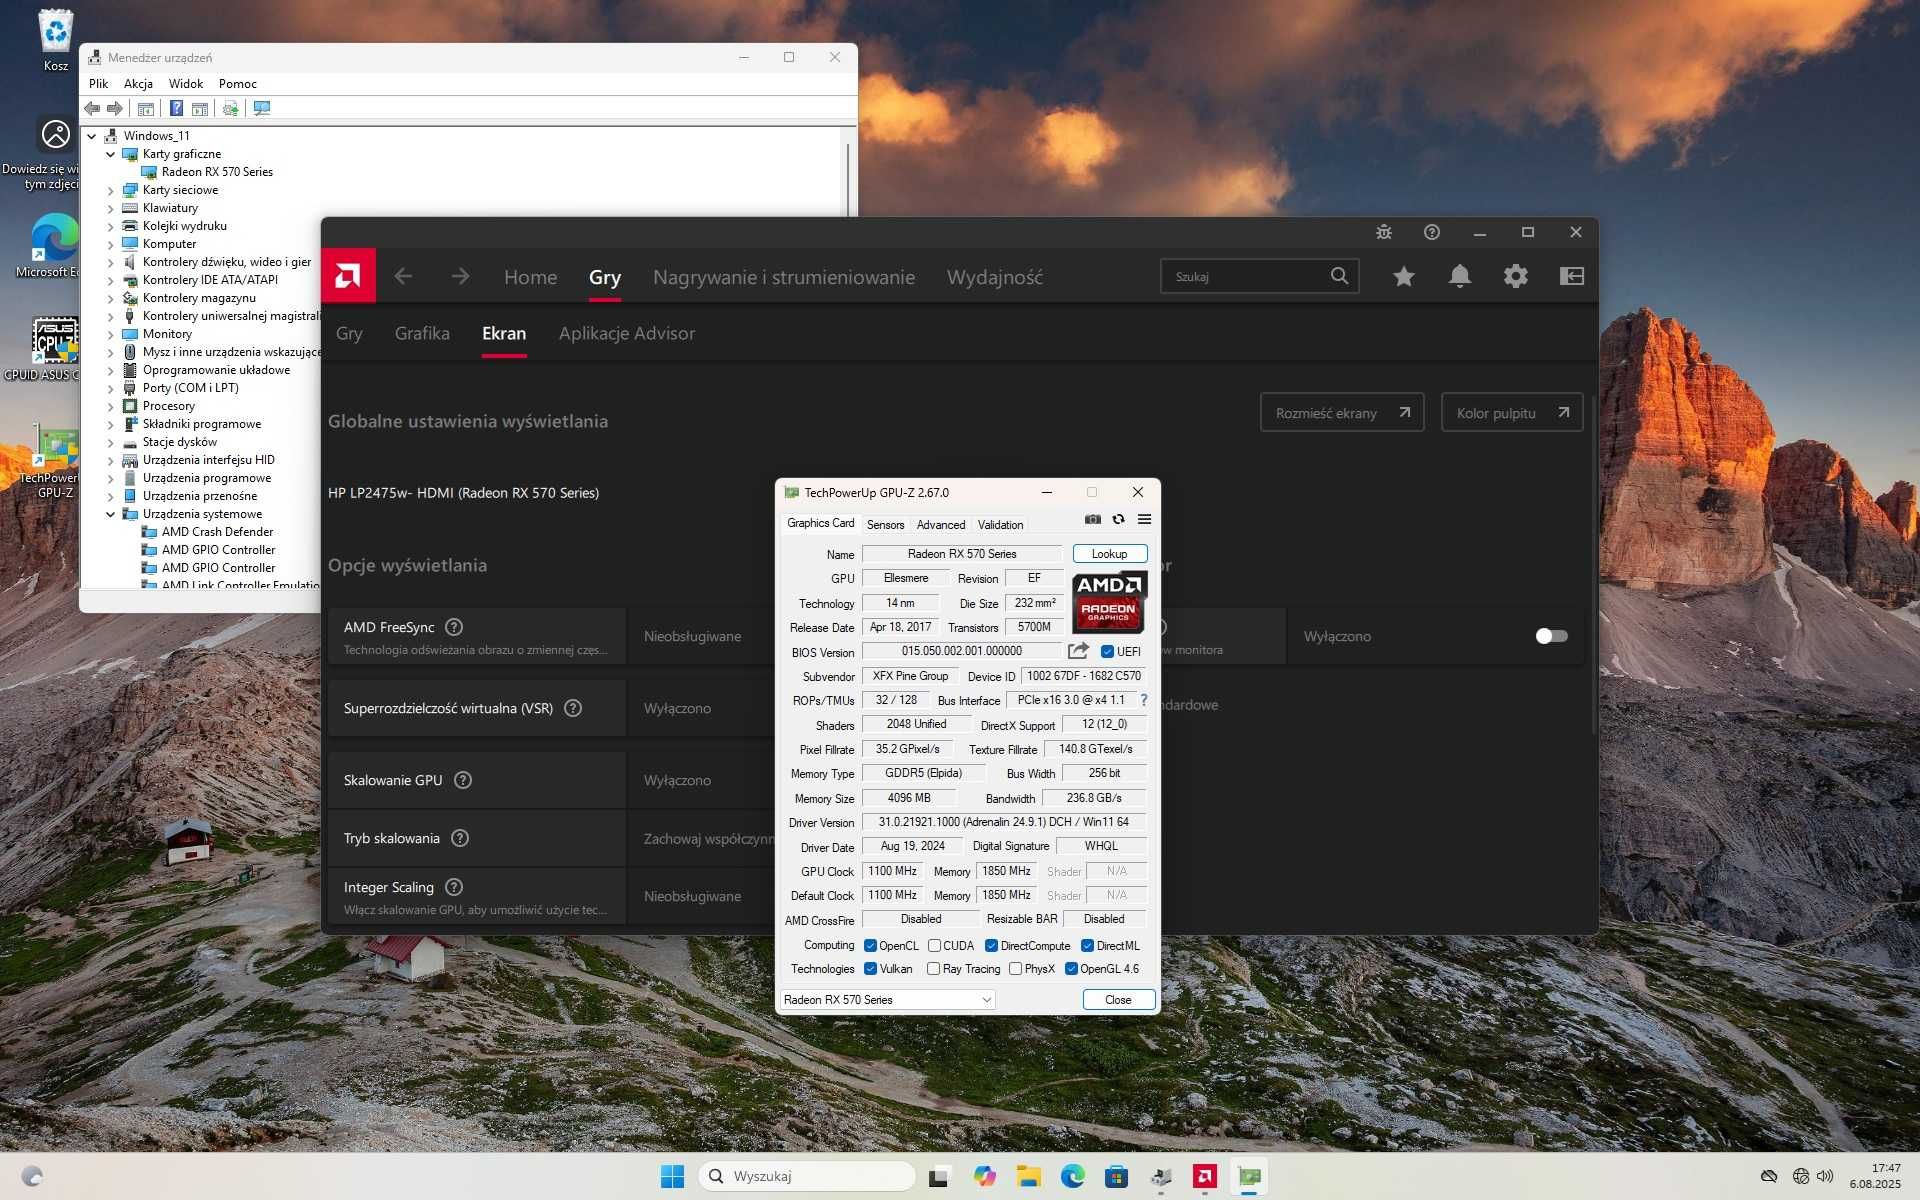Click the AMD Radeon Graphics logo in GPU-Z
The image size is (1920, 1200).
(x=1109, y=602)
